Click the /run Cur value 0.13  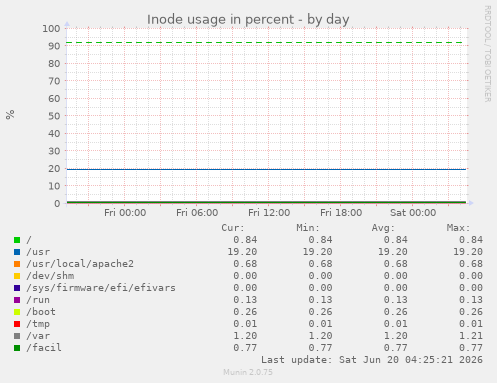tap(245, 300)
